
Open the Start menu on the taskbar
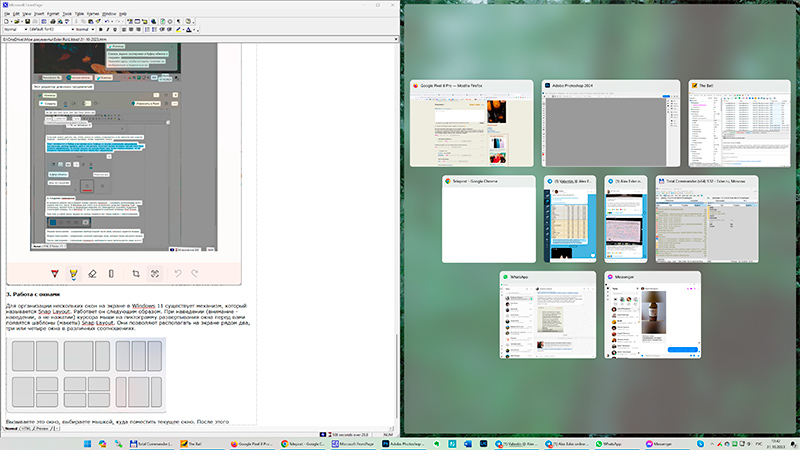[87, 443]
